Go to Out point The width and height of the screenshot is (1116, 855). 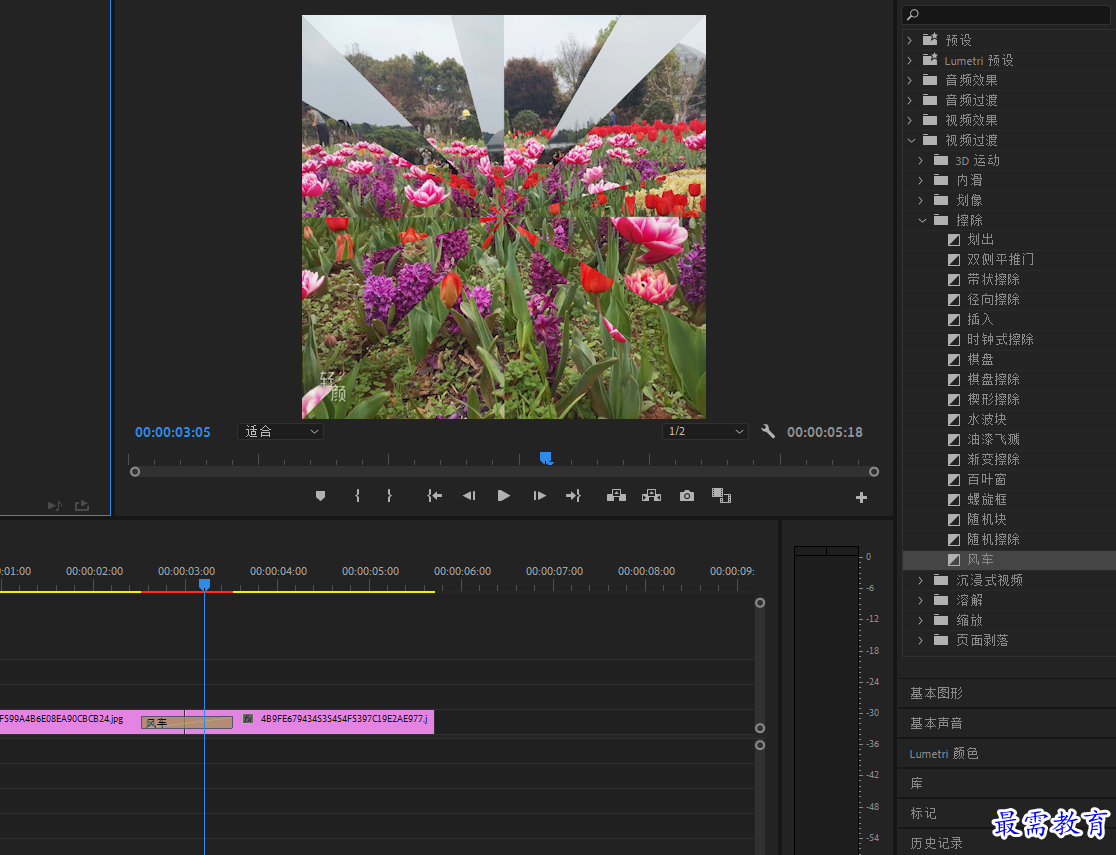point(573,496)
